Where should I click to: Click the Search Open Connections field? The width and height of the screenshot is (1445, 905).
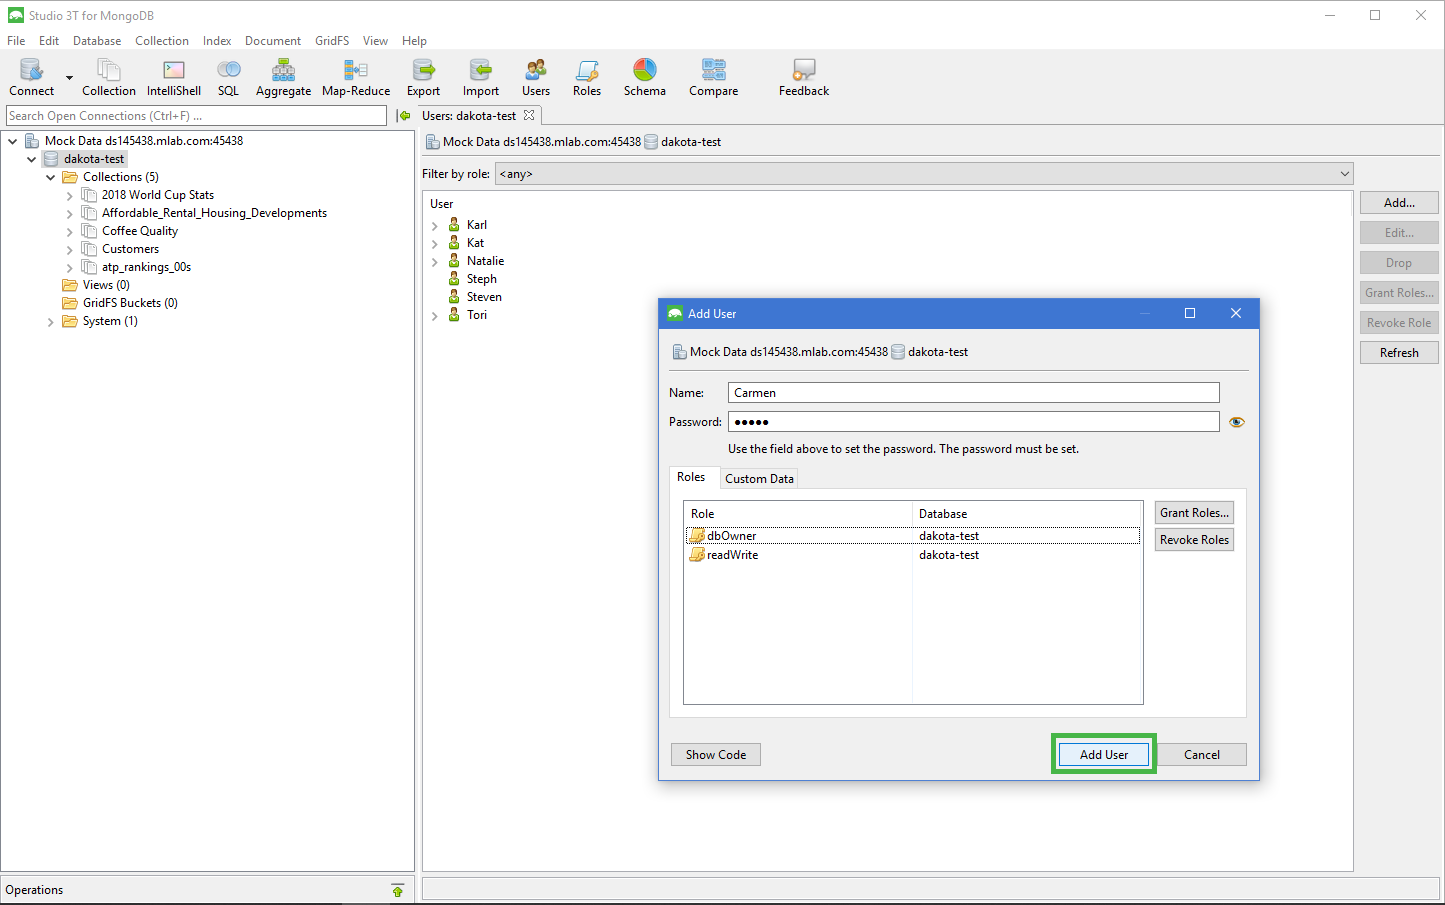pos(196,116)
